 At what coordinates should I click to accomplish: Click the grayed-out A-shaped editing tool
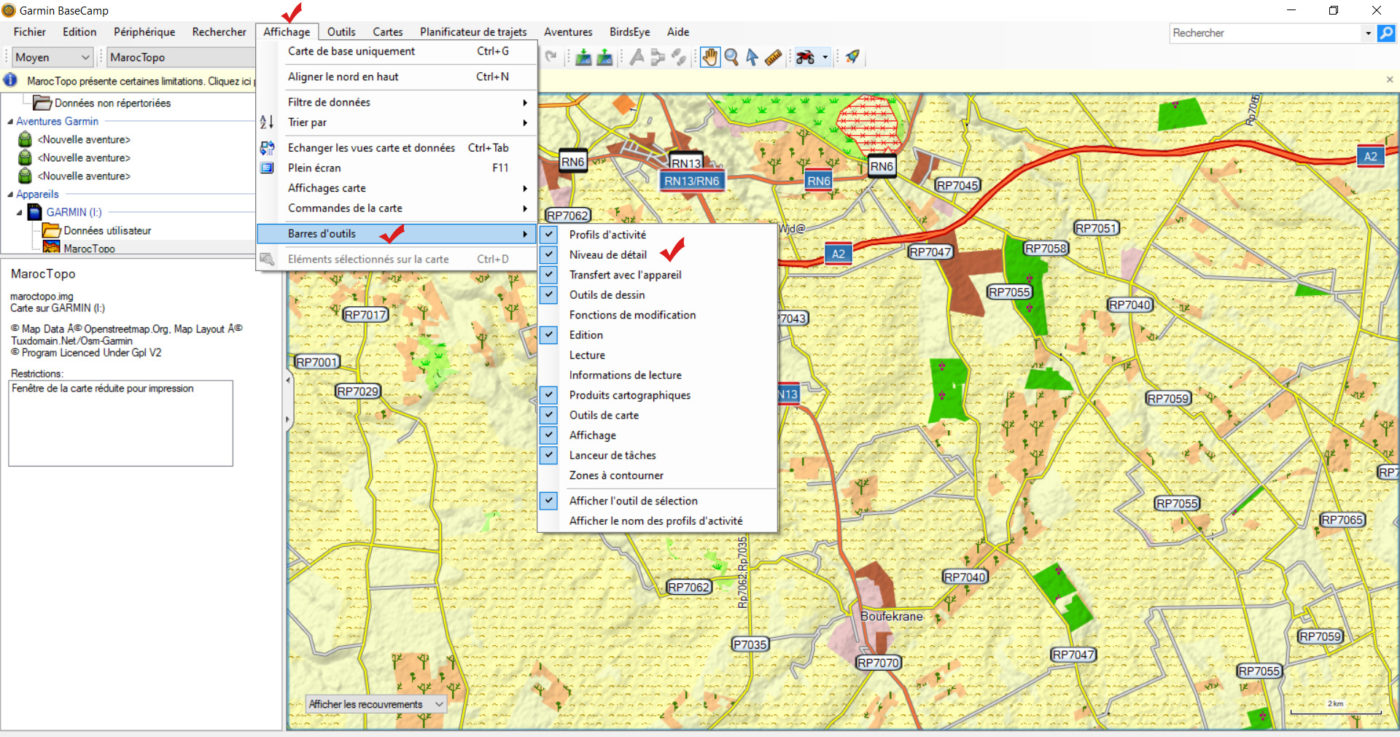tap(637, 57)
